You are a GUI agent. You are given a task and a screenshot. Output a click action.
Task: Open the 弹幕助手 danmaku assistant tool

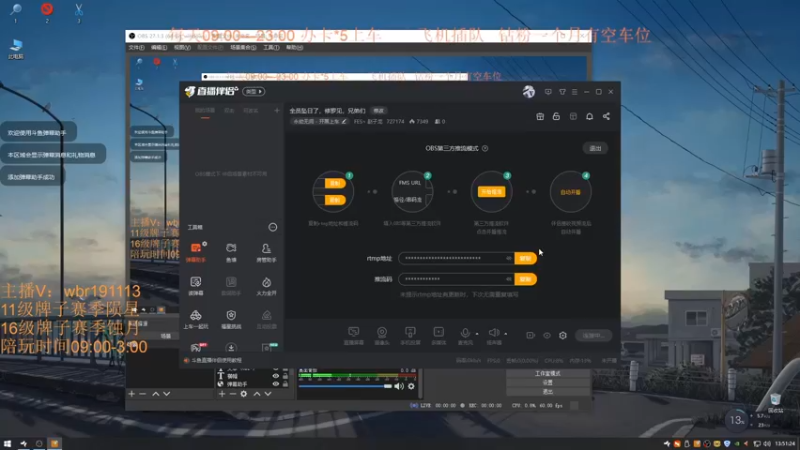point(196,252)
